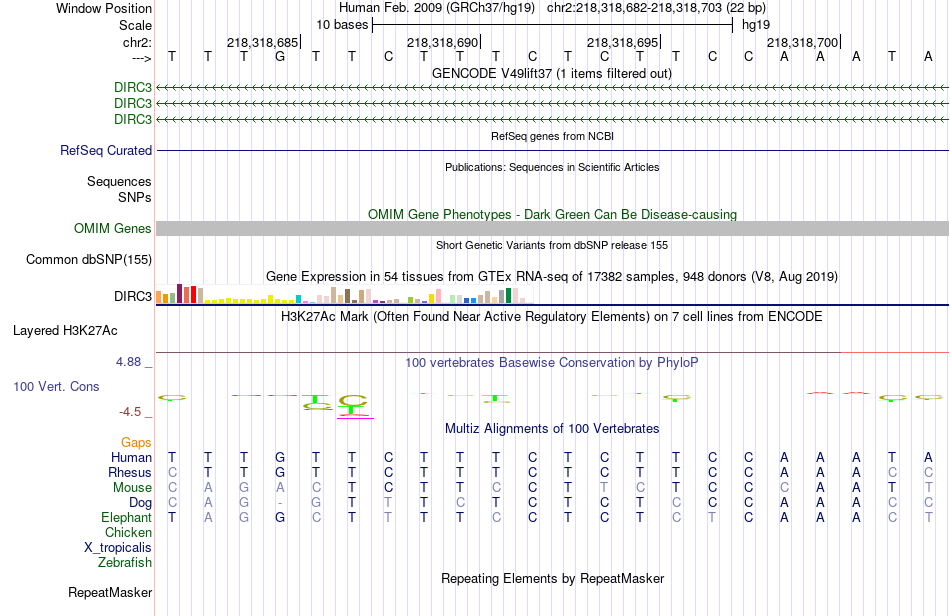The image size is (950, 616).
Task: Click the 100 Vert. Cons track label
Action: click(56, 386)
